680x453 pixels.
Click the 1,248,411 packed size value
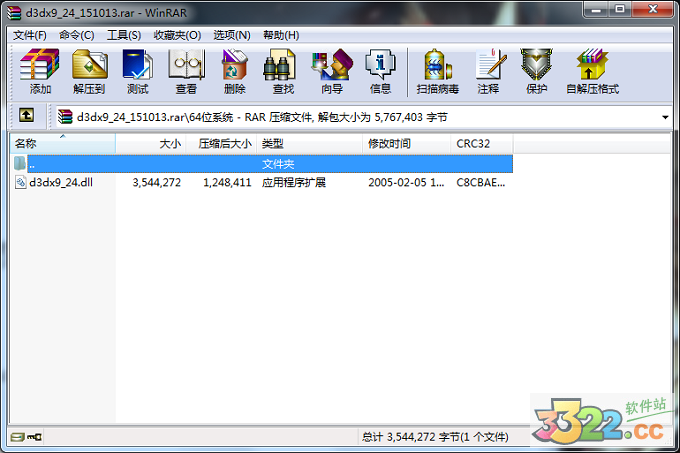[x=227, y=182]
